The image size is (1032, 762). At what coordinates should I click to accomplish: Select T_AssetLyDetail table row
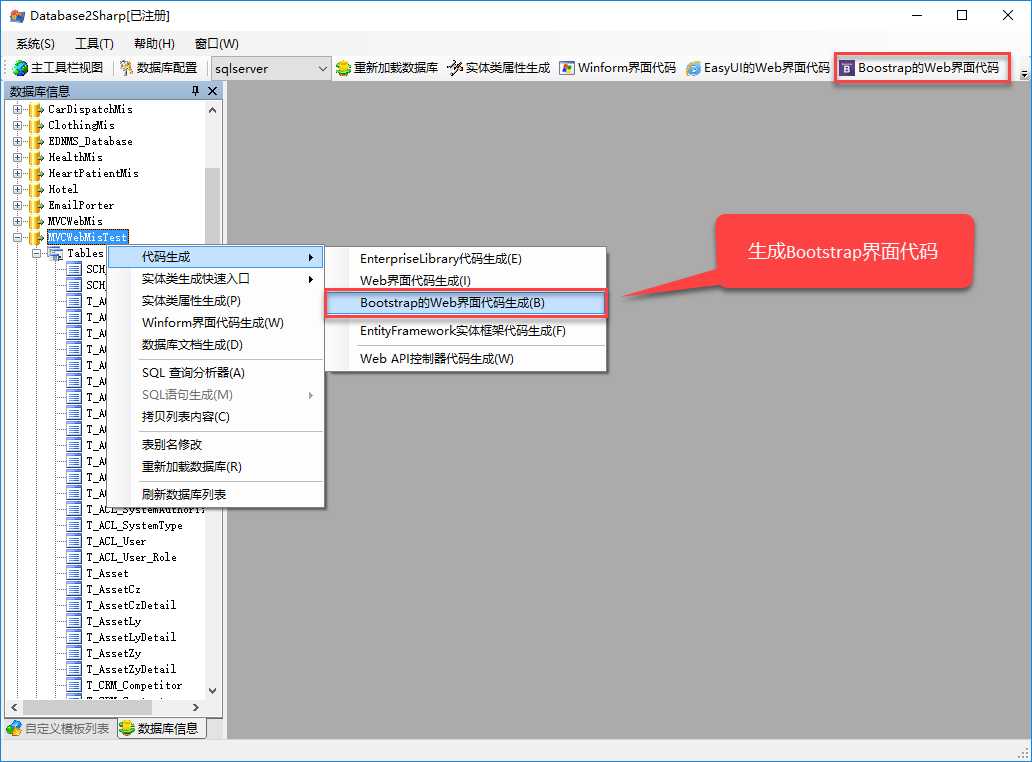coord(131,638)
